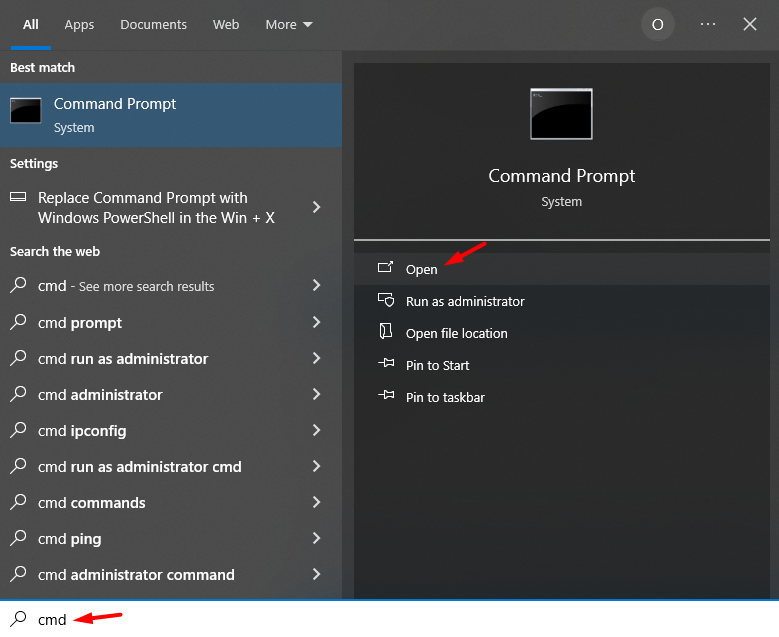Expand the 'cmd prompt' web suggestion arrow
779x637 pixels.
(x=316, y=323)
